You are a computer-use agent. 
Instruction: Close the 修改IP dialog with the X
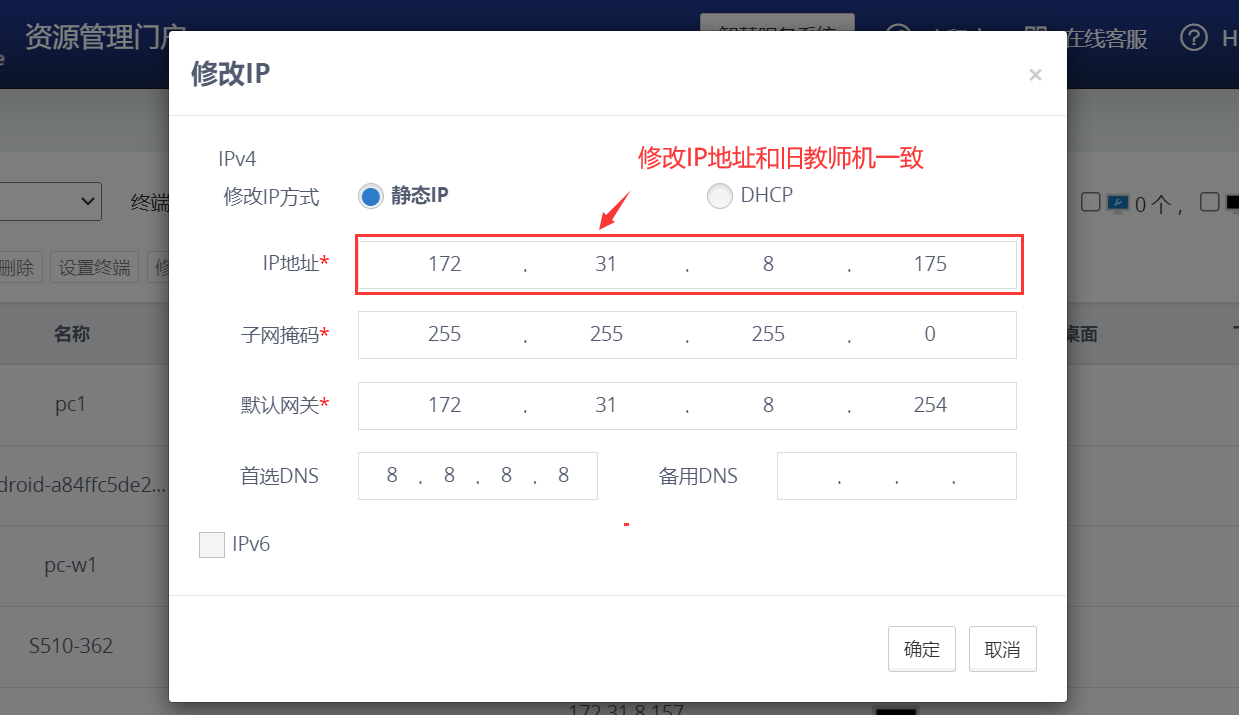click(1035, 75)
